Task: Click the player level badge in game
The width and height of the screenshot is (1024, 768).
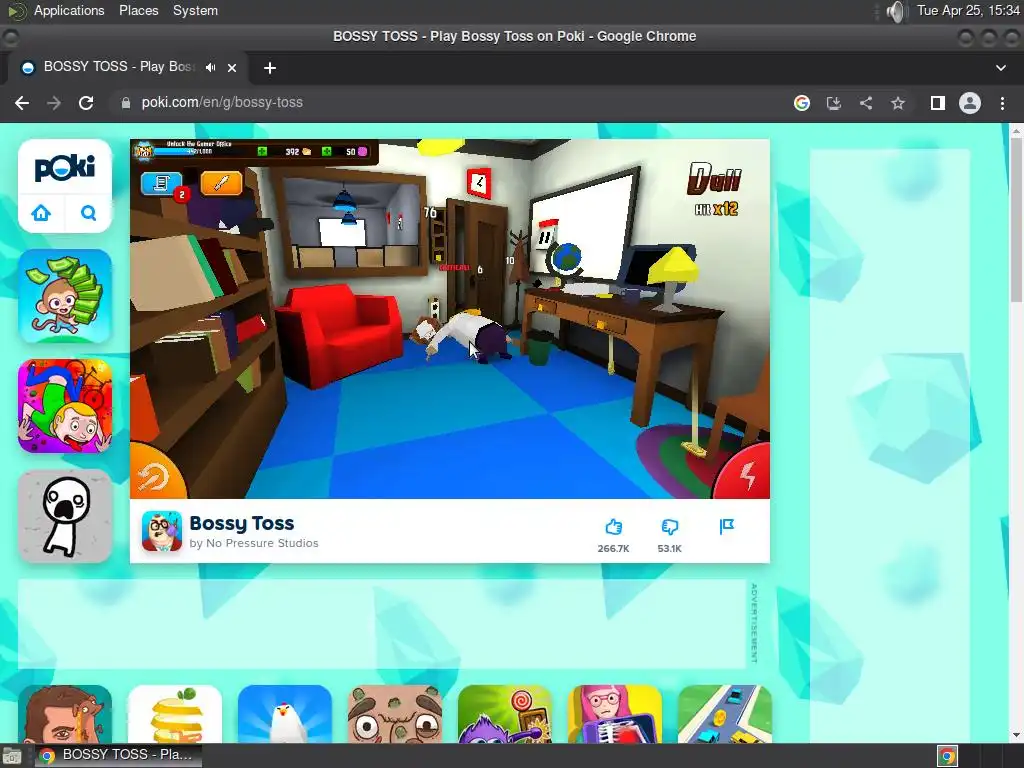Action: 143,151
